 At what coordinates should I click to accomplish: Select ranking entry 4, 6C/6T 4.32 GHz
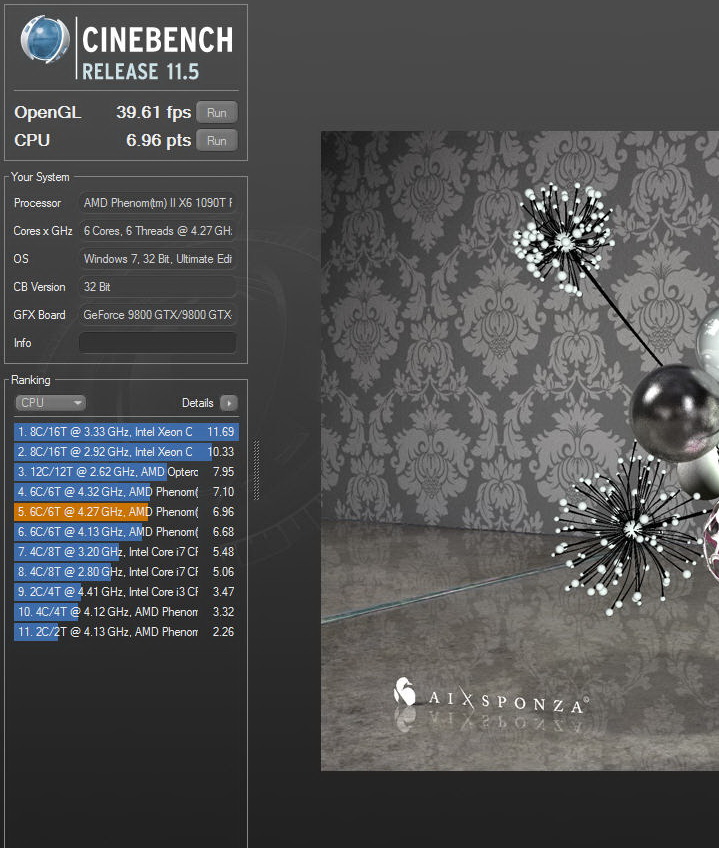(x=126, y=492)
